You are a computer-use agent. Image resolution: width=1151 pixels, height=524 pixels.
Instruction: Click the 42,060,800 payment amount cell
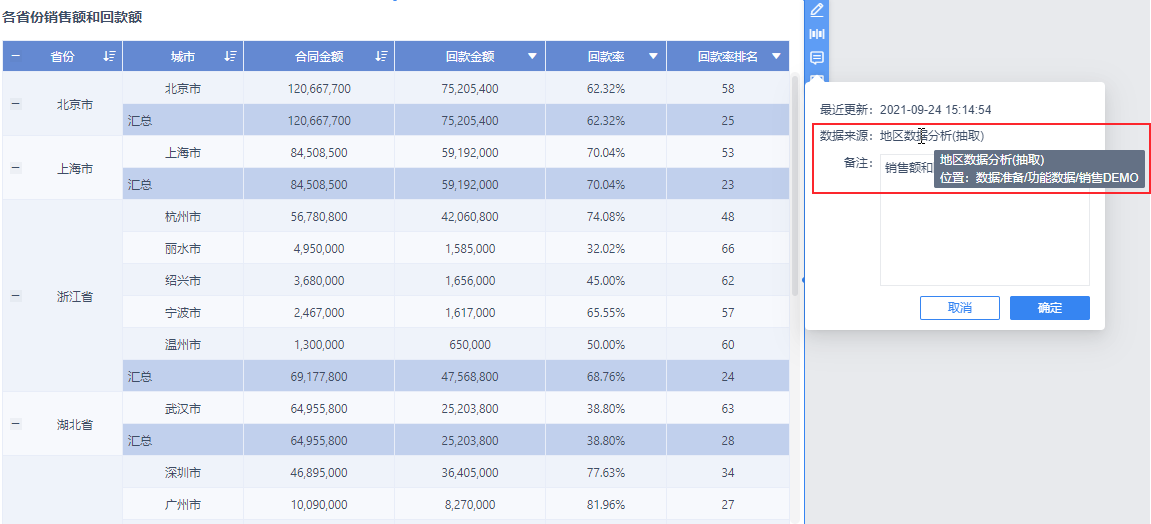470,216
